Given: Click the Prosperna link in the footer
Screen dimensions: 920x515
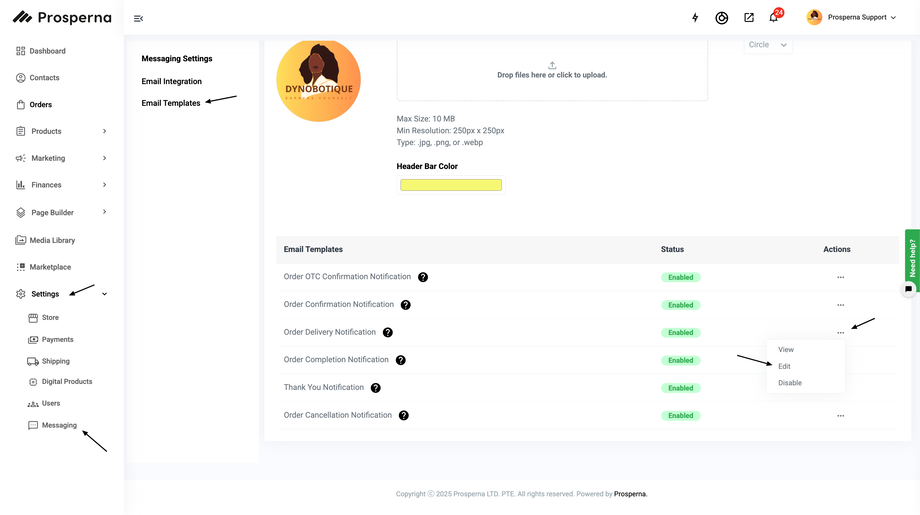Looking at the screenshot, I should coord(630,494).
